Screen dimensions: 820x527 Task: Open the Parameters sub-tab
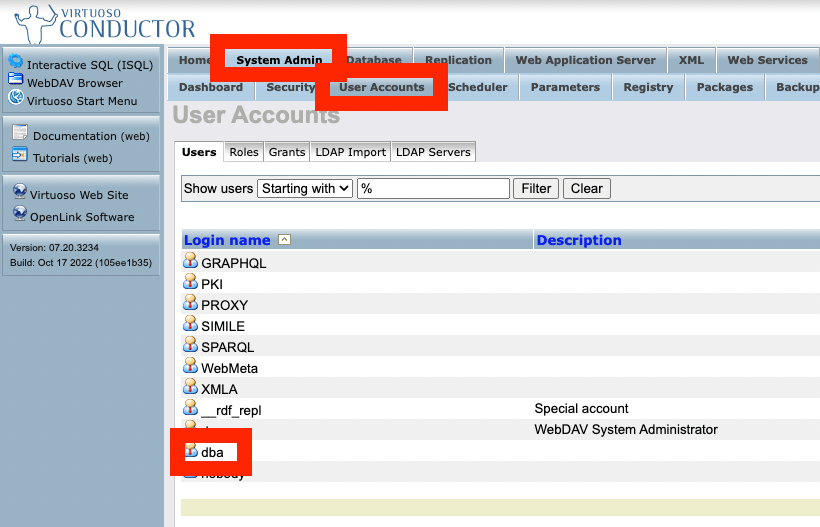565,87
